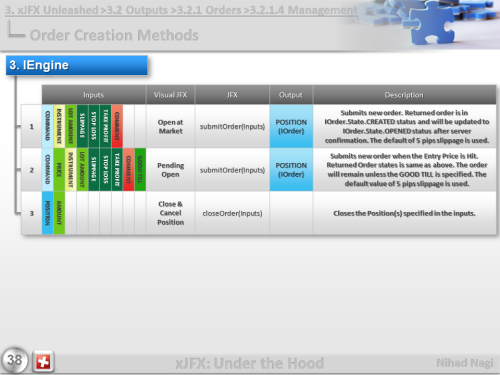Click the Order Creation Methods title
The height and width of the screenshot is (375, 500).
tap(114, 35)
